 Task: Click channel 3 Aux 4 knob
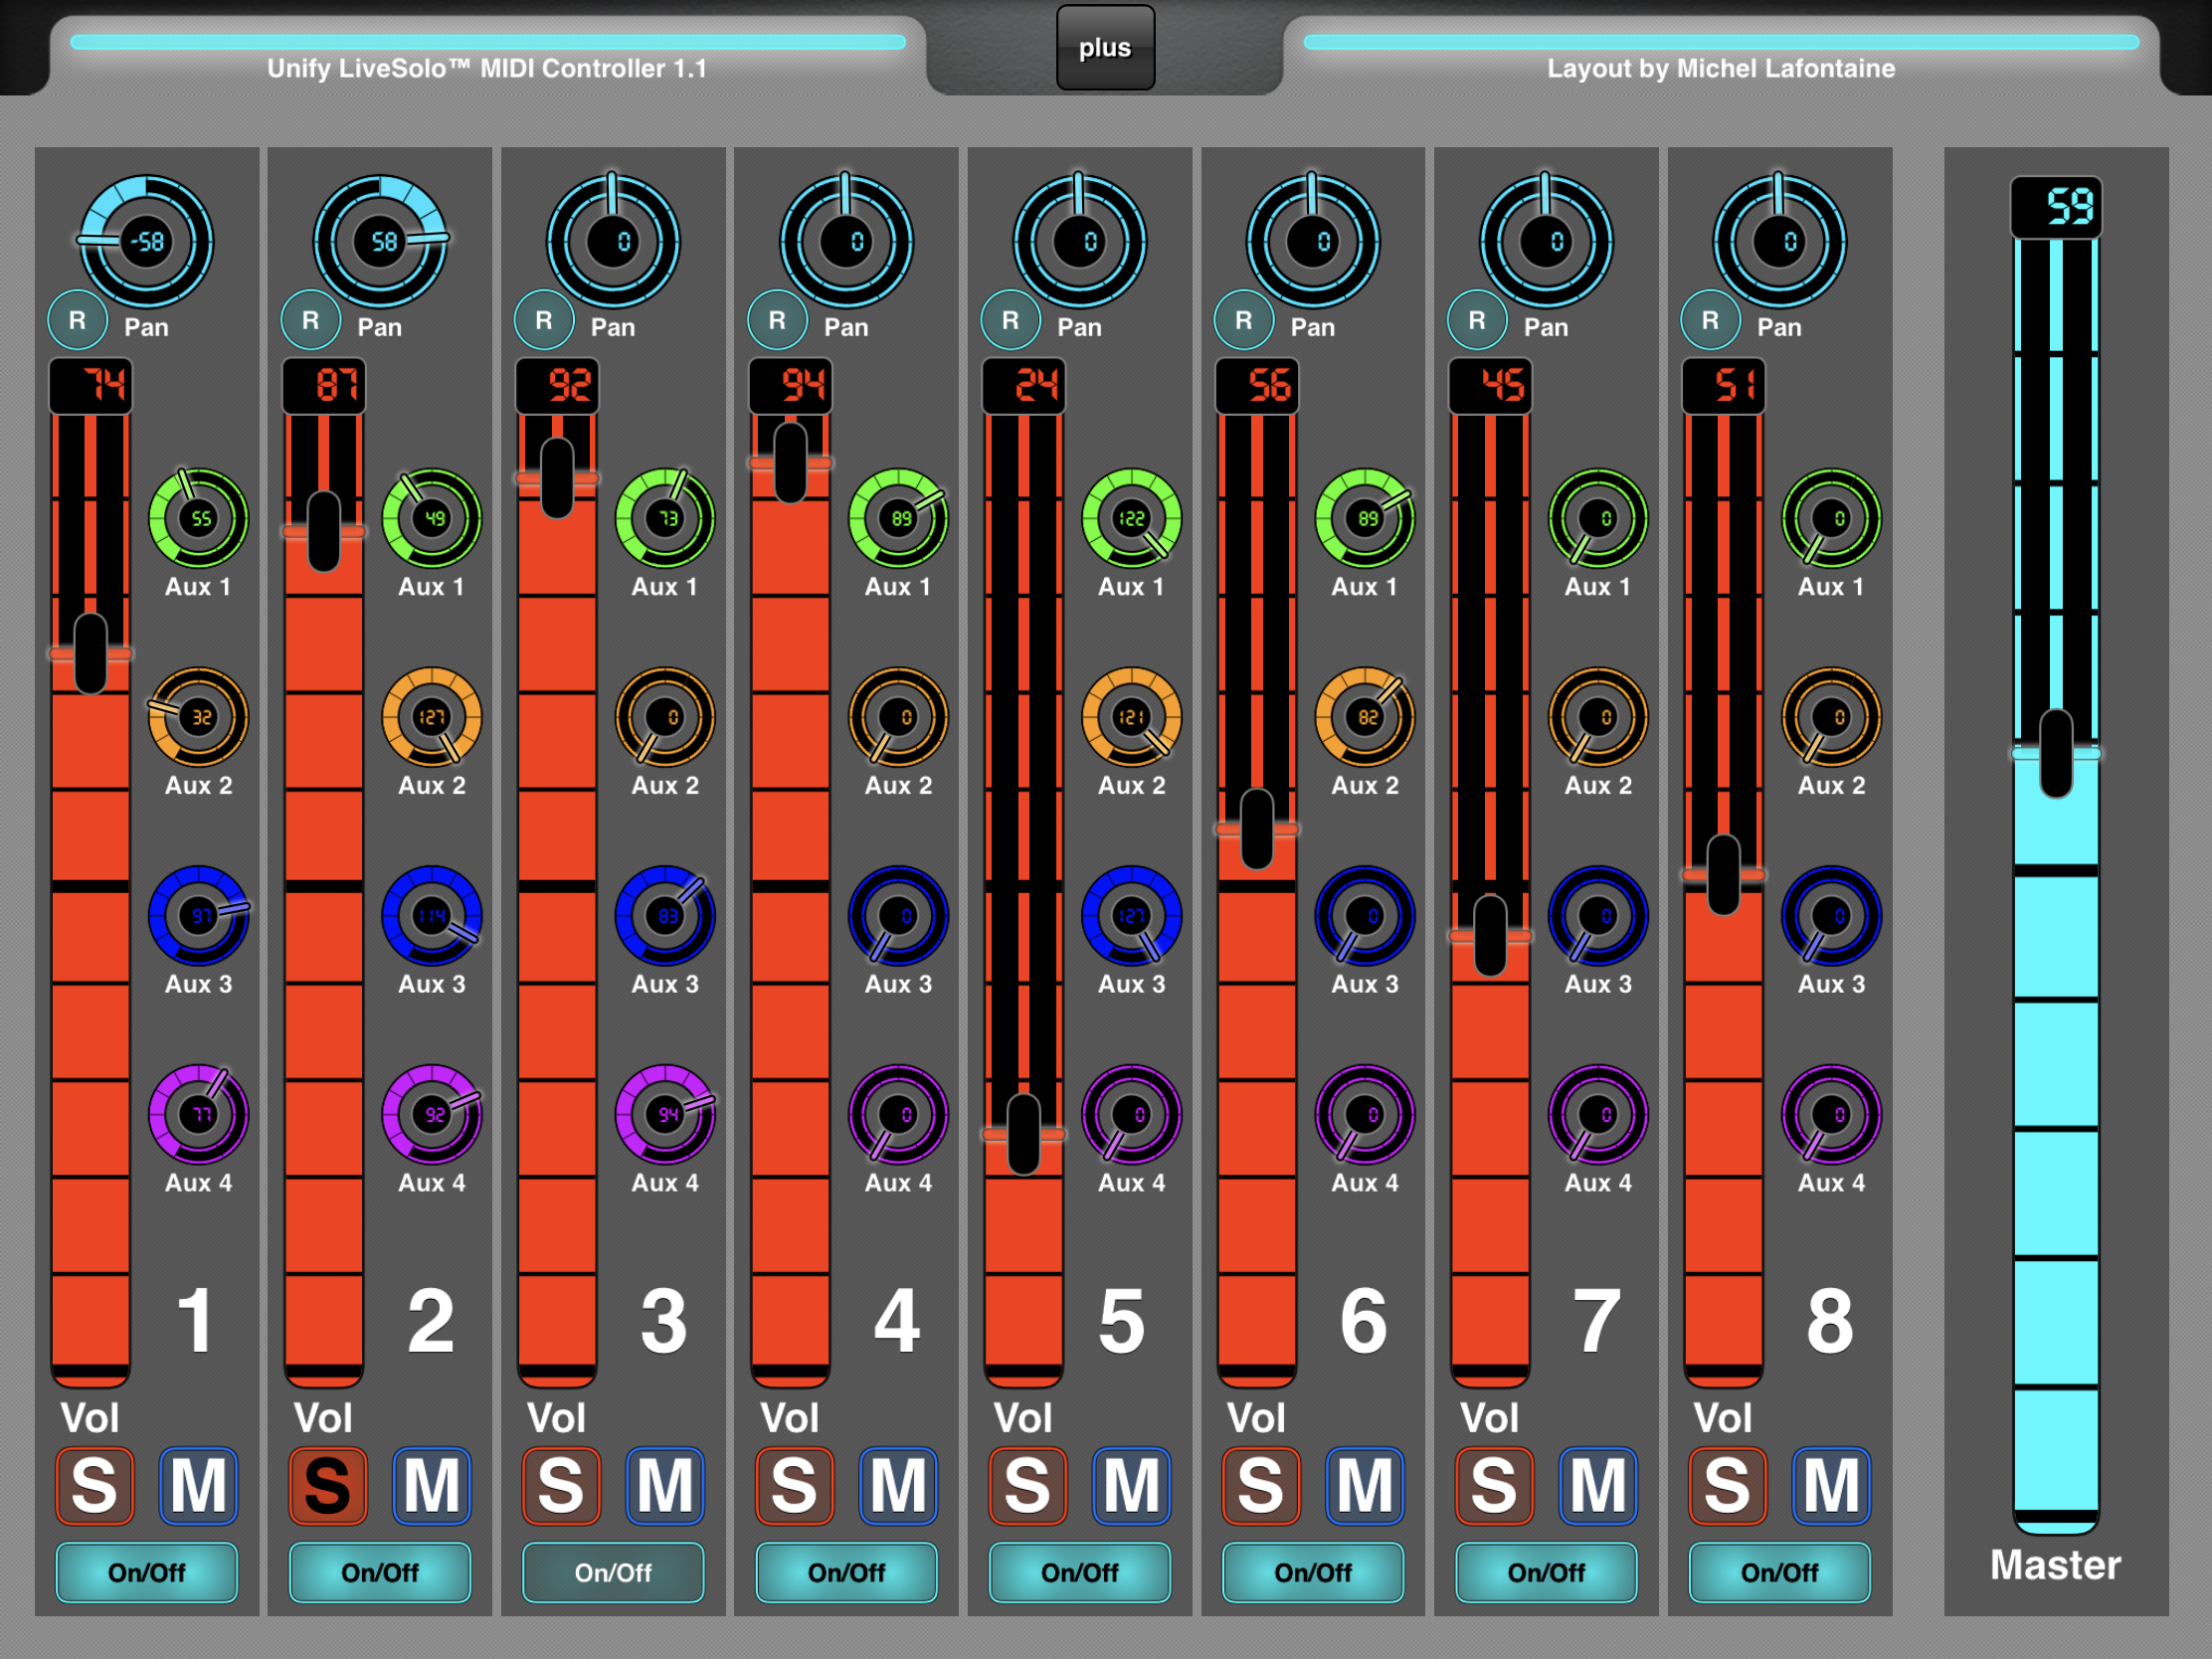point(665,1114)
